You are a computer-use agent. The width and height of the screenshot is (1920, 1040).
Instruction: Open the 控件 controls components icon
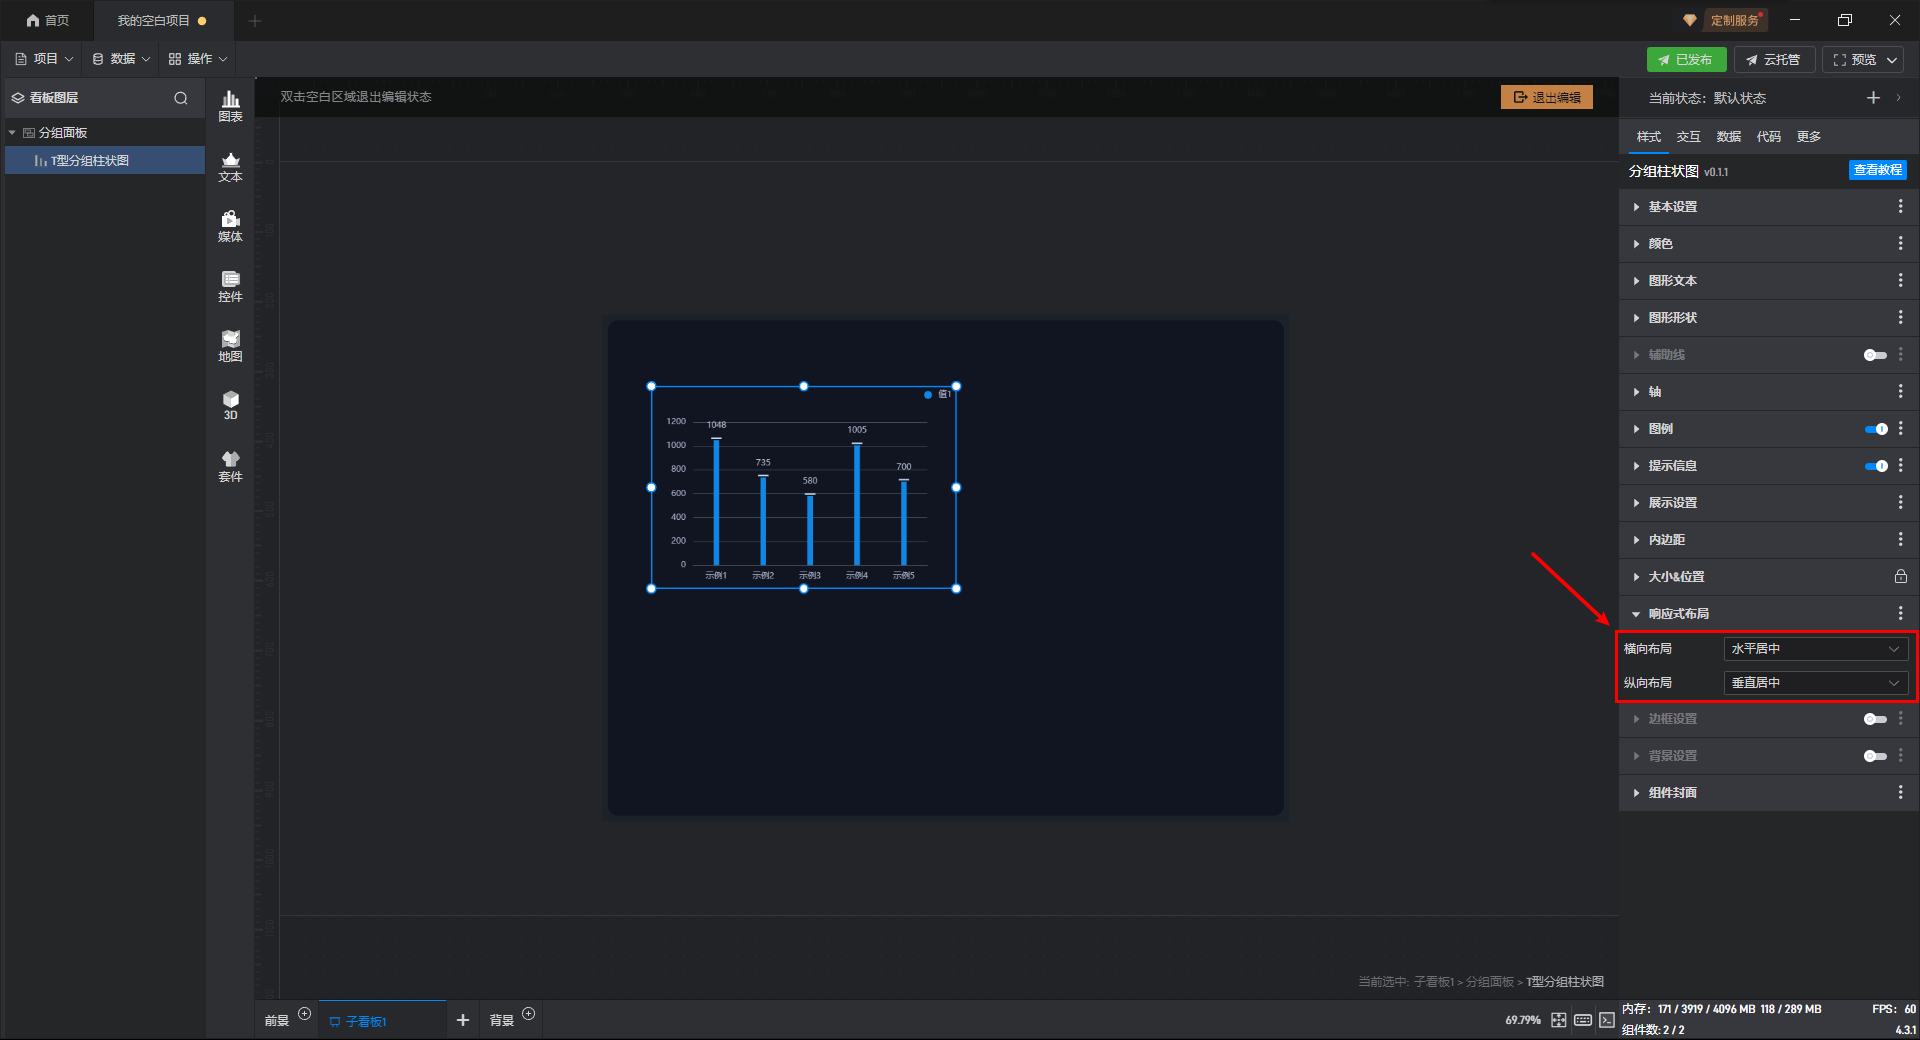coord(230,286)
